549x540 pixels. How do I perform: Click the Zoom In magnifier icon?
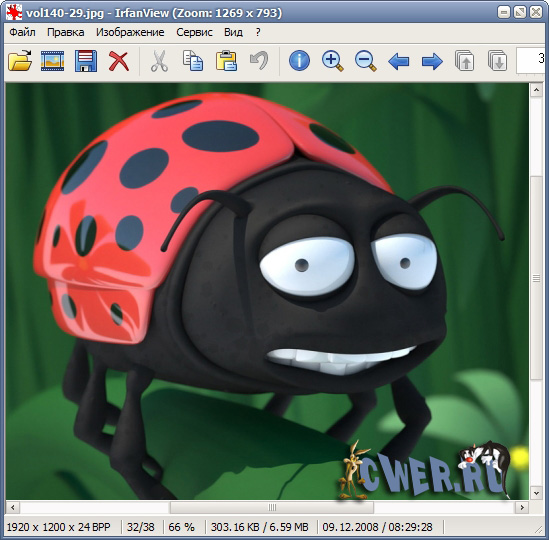[x=332, y=61]
